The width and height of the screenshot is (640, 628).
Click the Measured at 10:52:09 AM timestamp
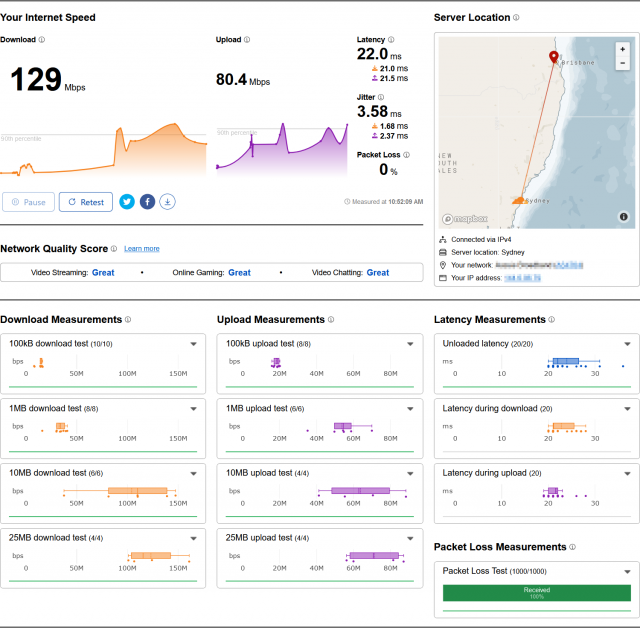[384, 202]
